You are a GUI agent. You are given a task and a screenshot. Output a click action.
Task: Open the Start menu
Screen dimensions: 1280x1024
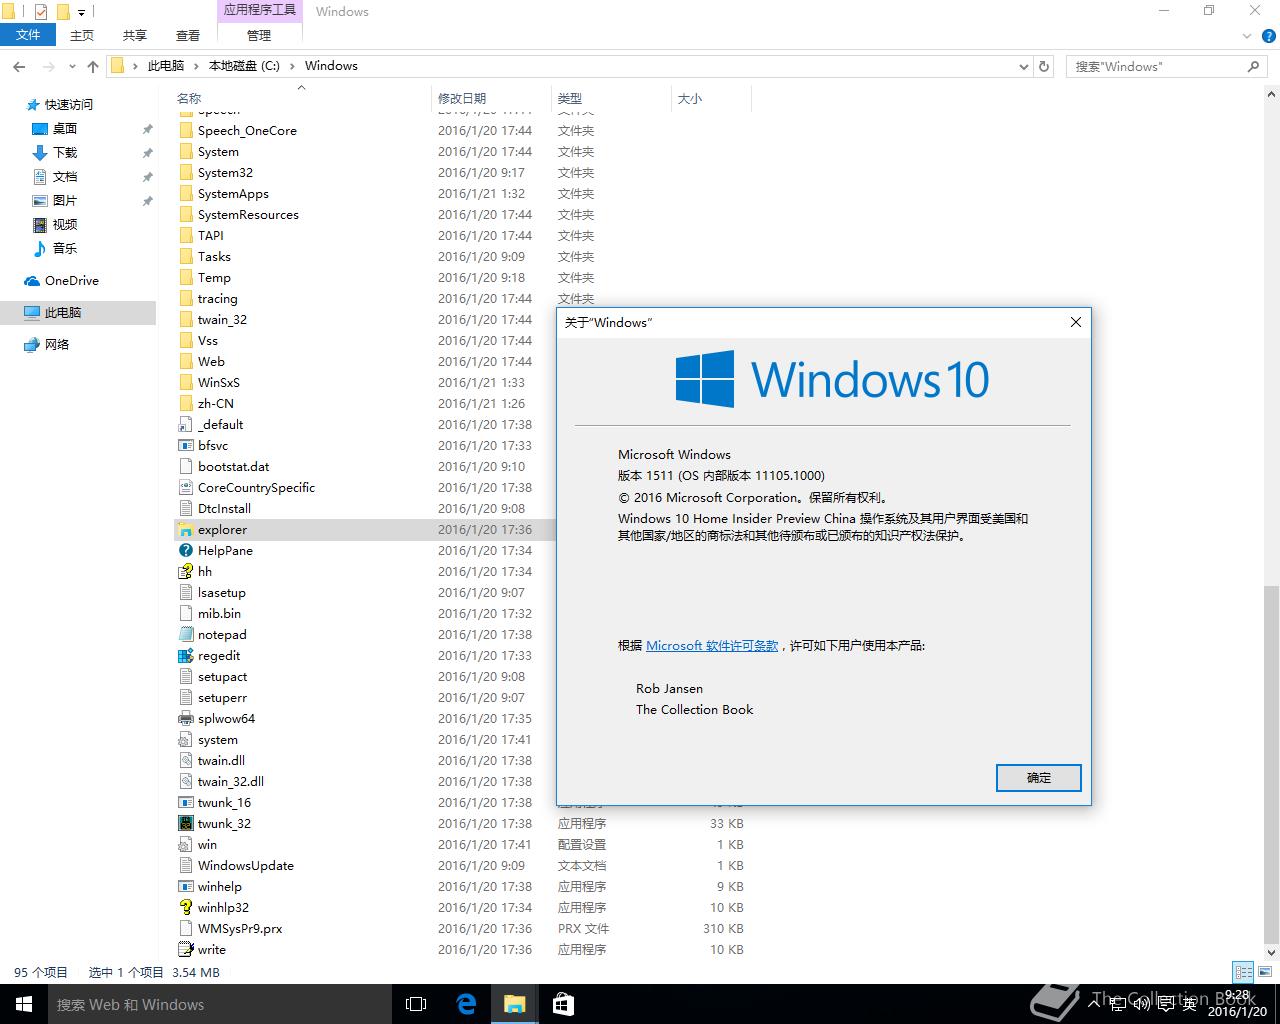coord(24,1004)
